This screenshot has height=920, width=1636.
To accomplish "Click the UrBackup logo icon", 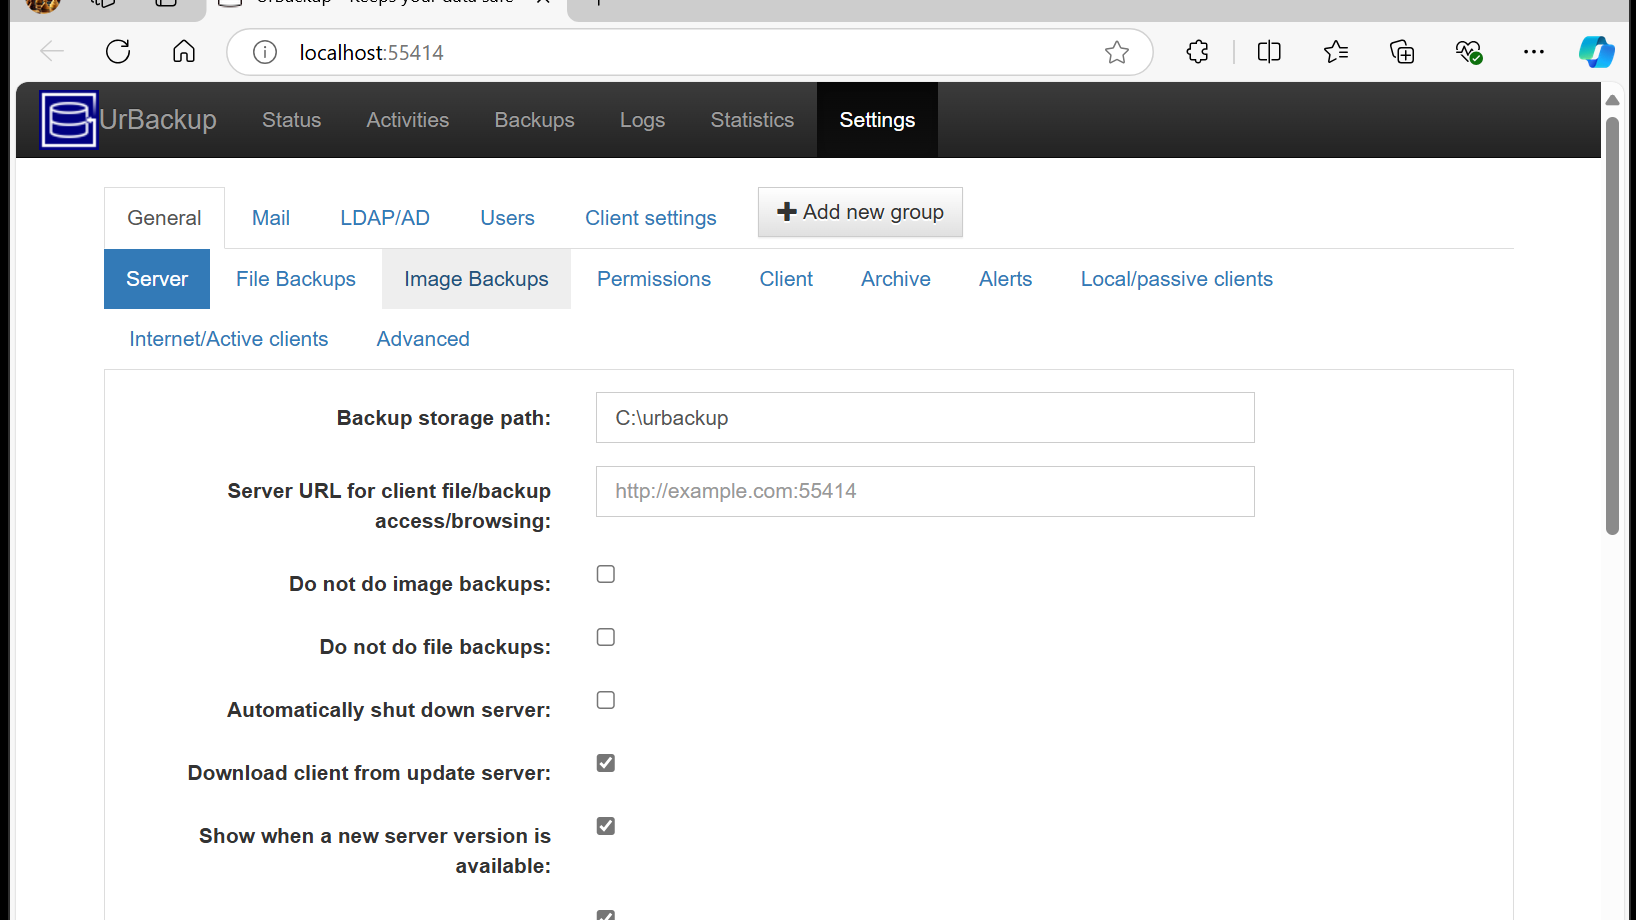I will click(x=68, y=120).
